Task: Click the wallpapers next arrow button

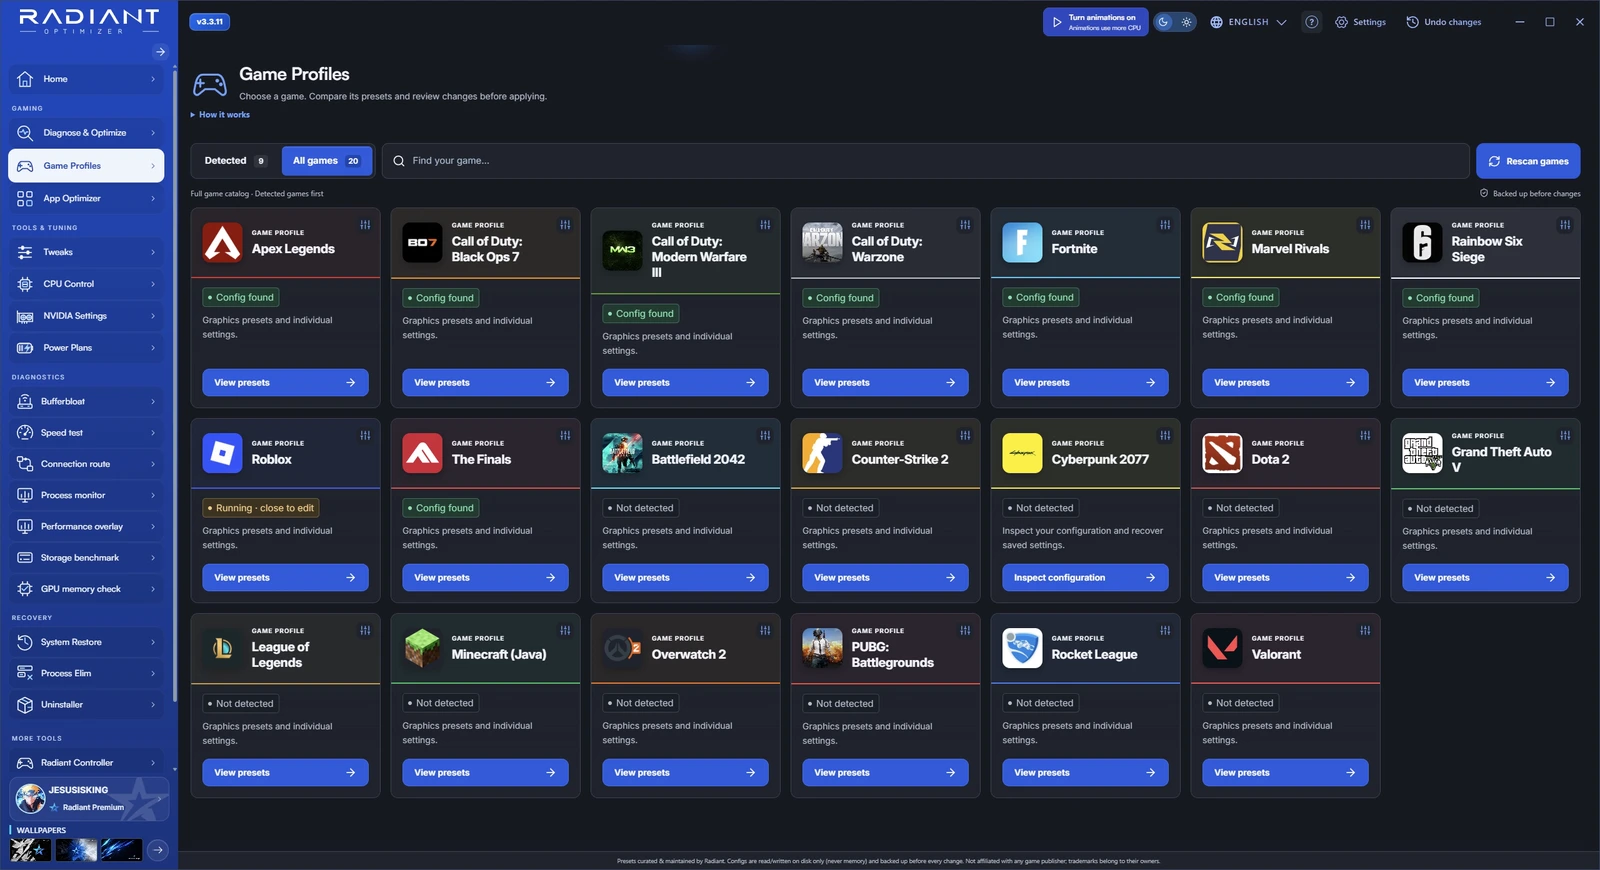Action: click(x=158, y=850)
